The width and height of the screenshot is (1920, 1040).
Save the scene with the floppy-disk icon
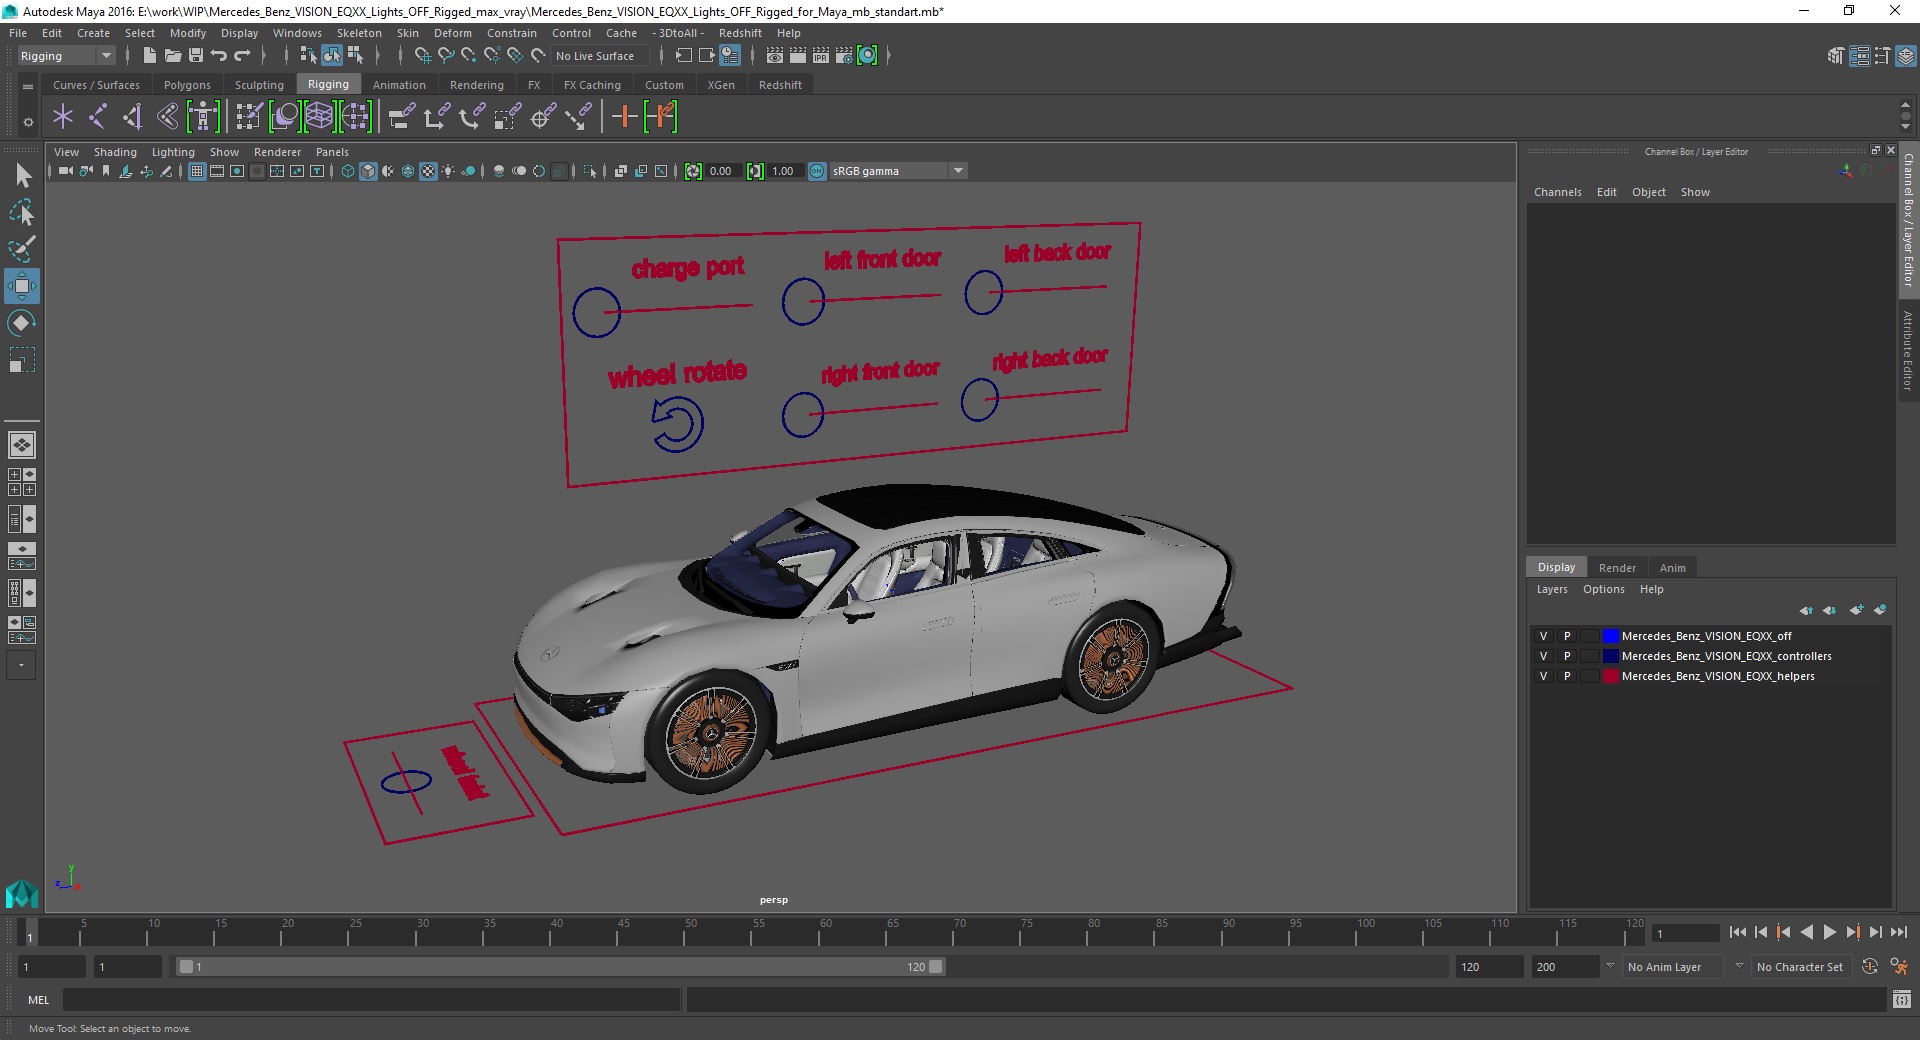196,56
